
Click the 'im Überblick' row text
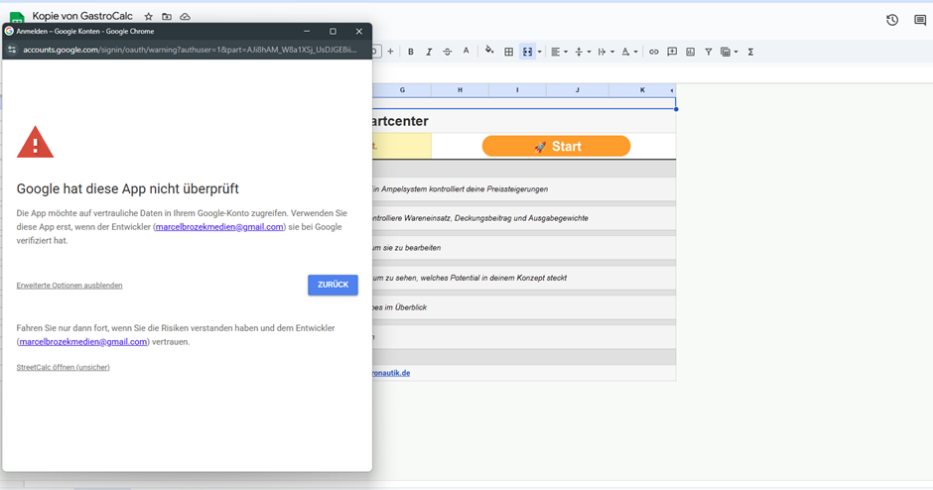(399, 307)
